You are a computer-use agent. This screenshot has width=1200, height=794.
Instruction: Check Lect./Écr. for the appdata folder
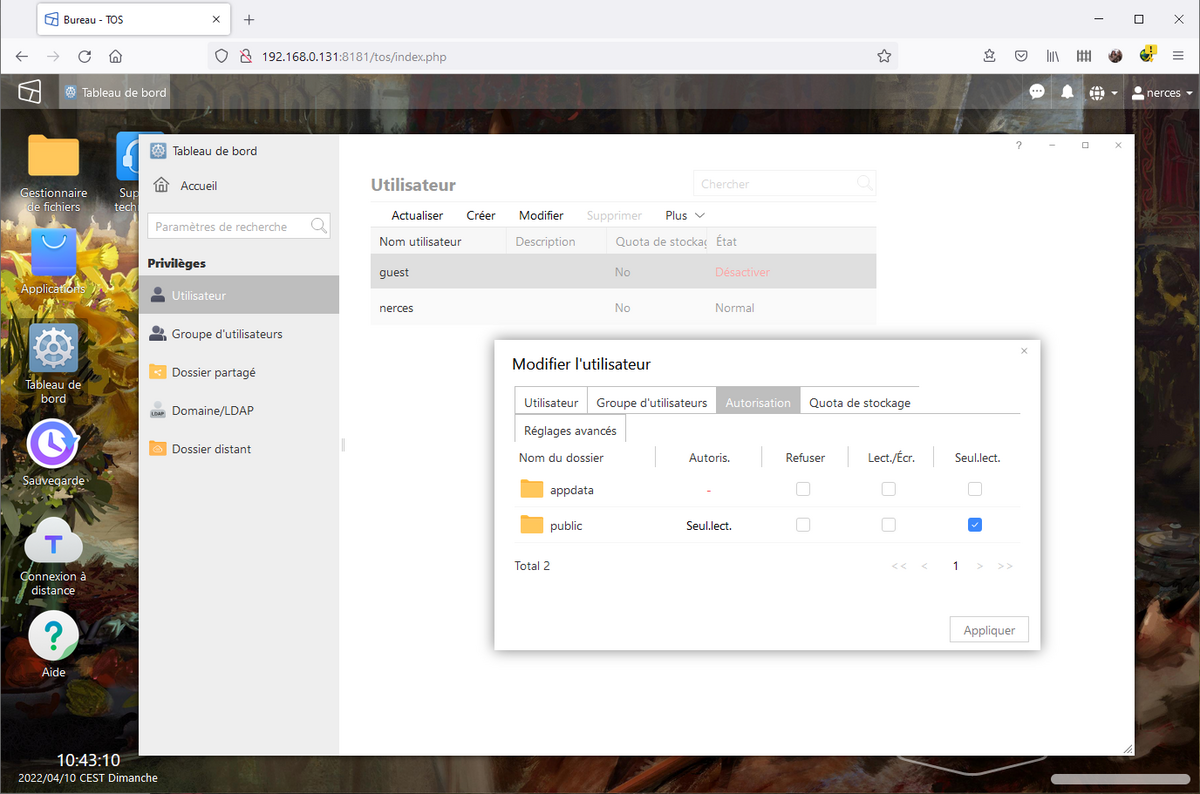point(888,489)
